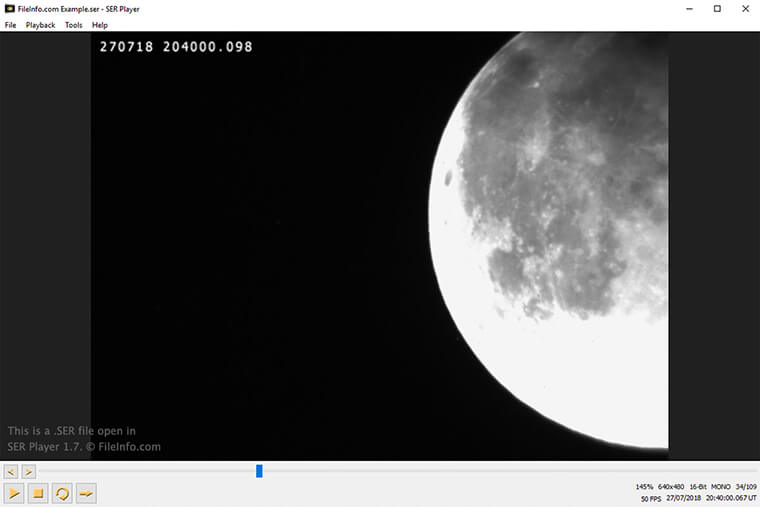760x507 pixels.
Task: Click the Play button
Action: coord(14,493)
